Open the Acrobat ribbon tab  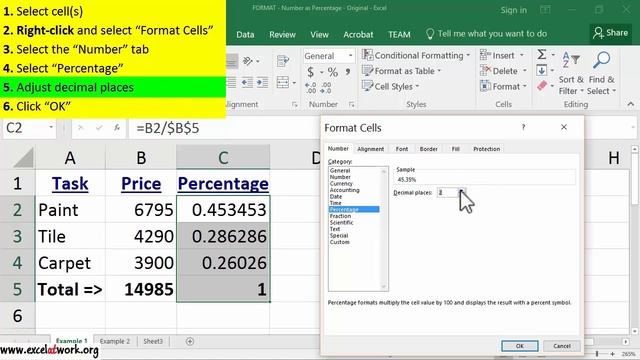tap(358, 35)
